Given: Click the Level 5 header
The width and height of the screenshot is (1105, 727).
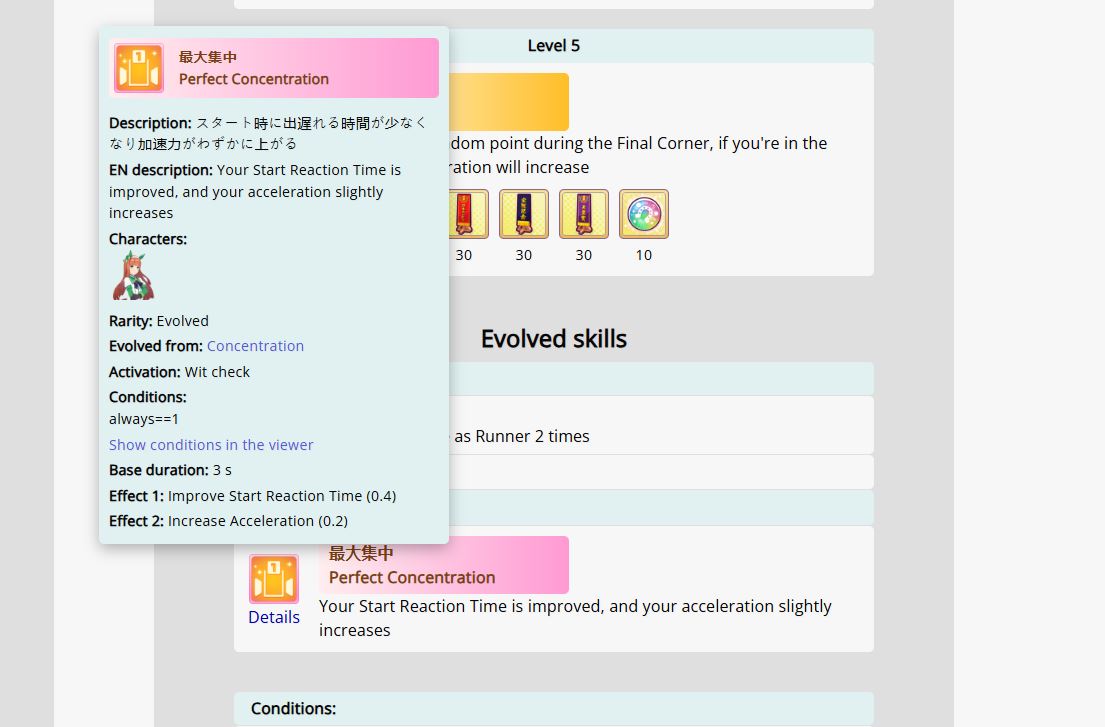Looking at the screenshot, I should point(554,46).
